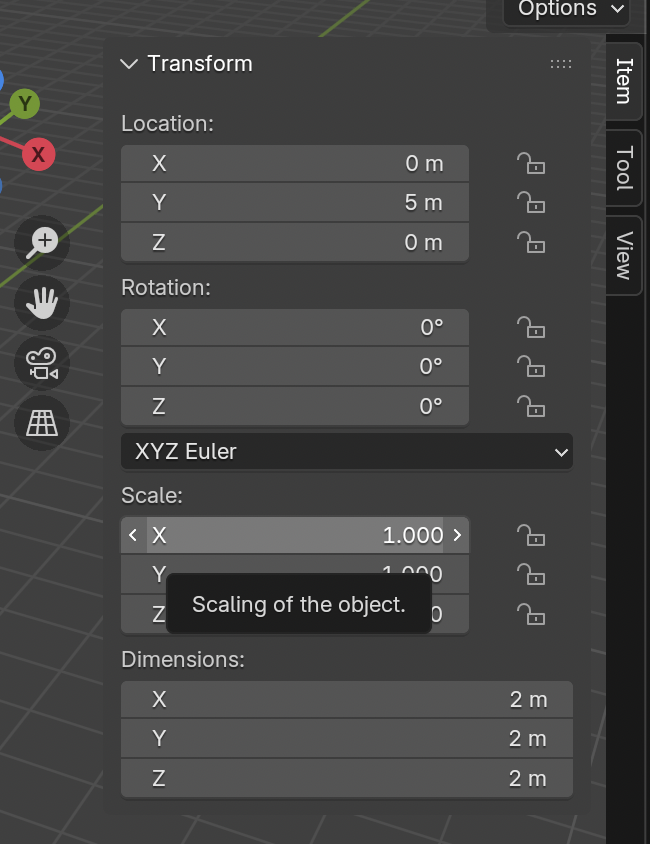
Task: Click the zoom magnifier viewport icon
Action: coord(42,242)
